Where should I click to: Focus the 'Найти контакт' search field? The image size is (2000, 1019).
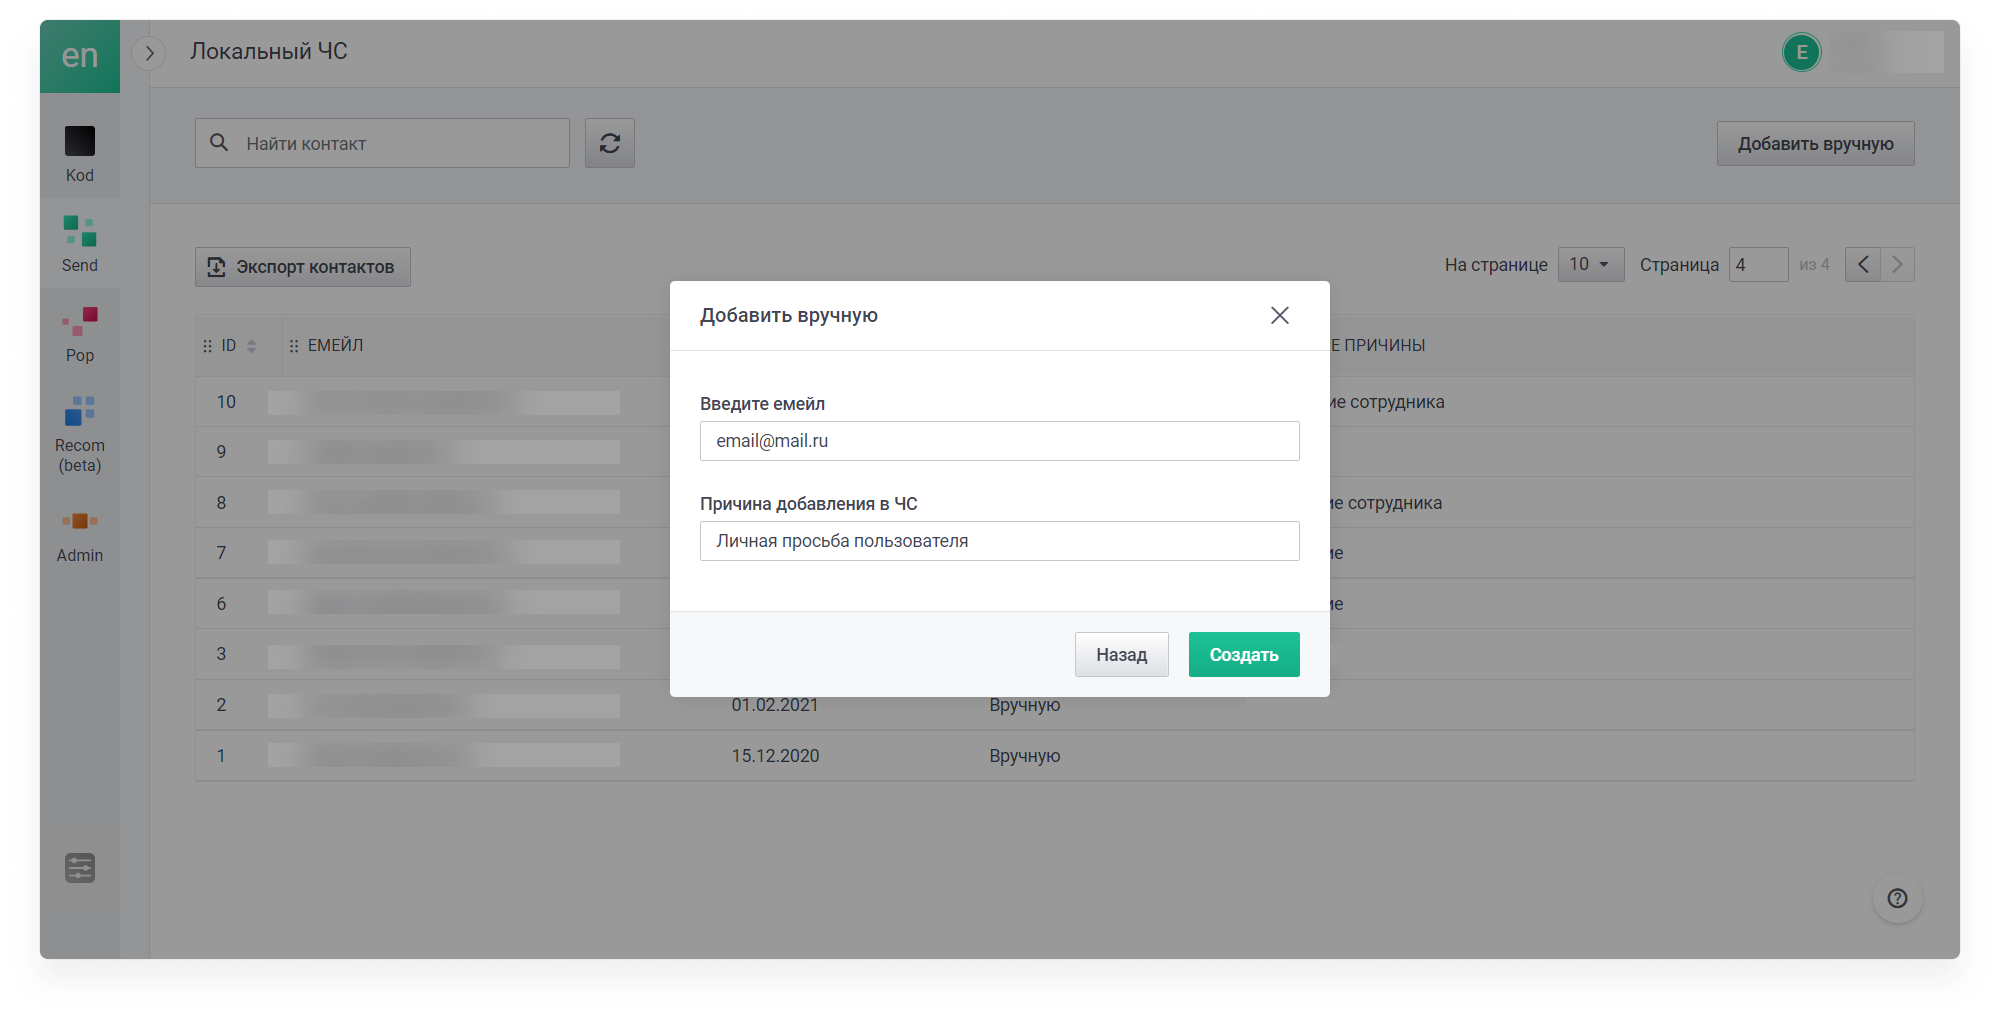coord(382,143)
